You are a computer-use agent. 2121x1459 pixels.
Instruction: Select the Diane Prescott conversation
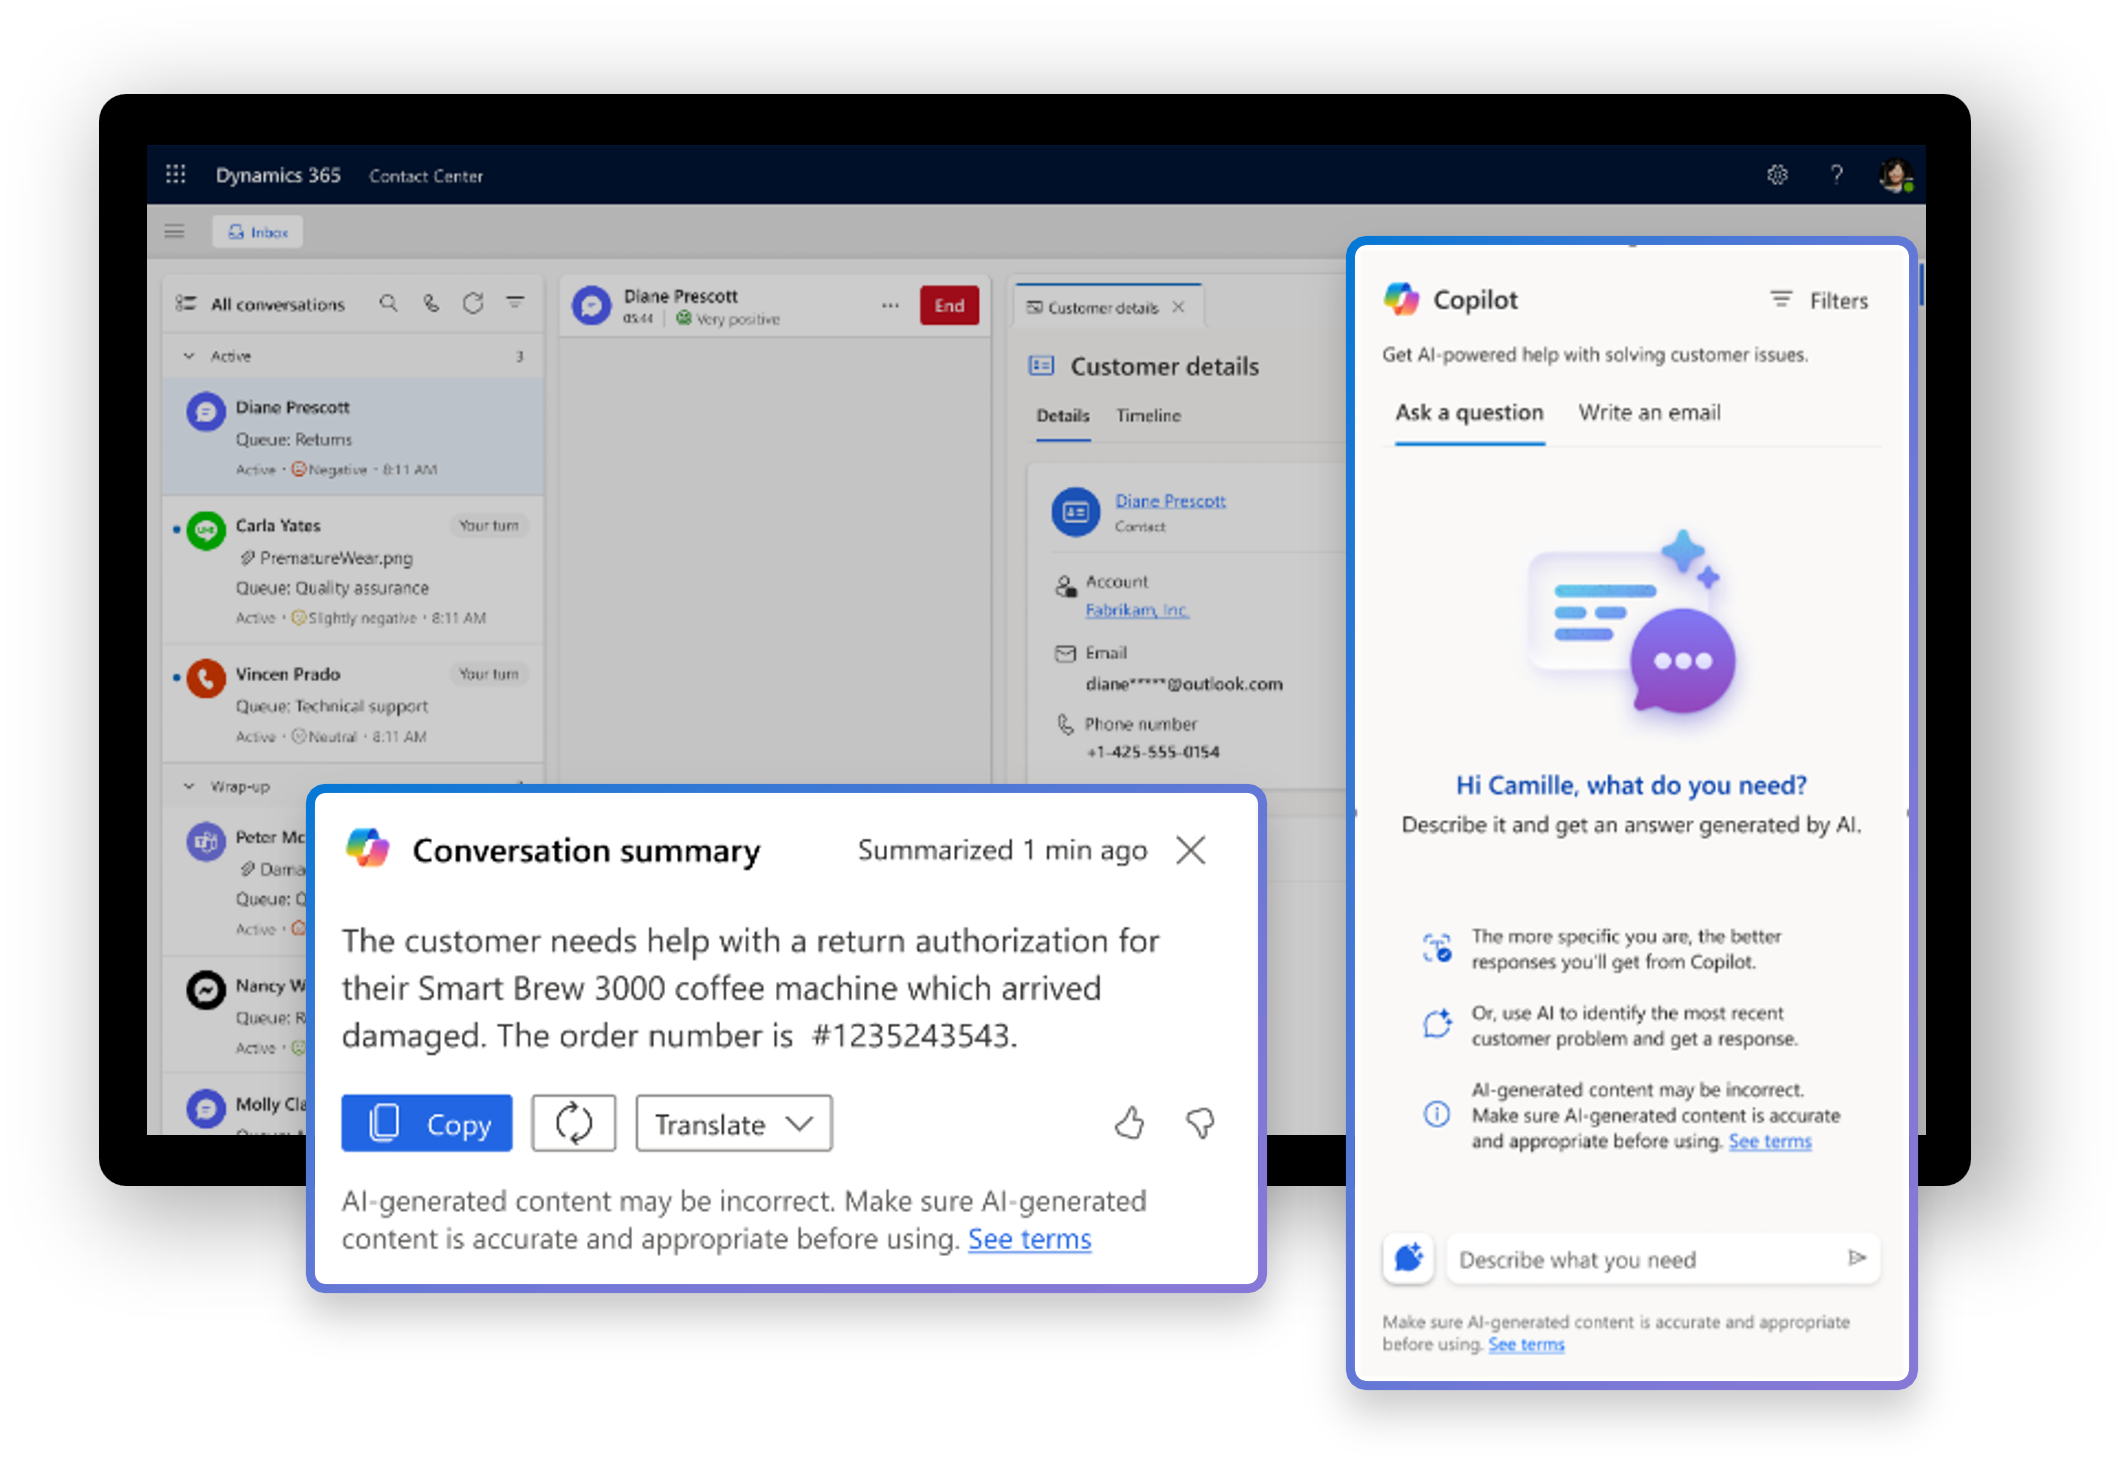[353, 437]
